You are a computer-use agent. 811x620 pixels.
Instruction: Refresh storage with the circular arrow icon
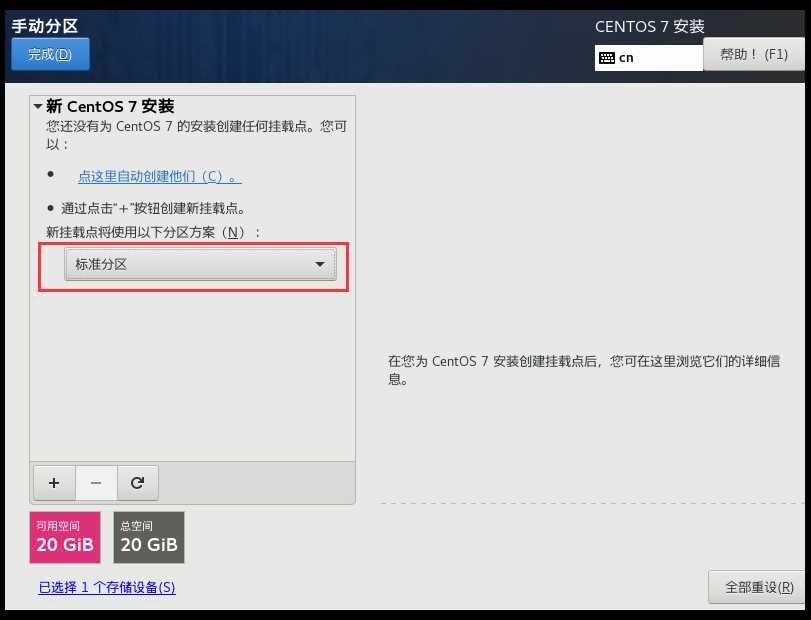pos(138,482)
